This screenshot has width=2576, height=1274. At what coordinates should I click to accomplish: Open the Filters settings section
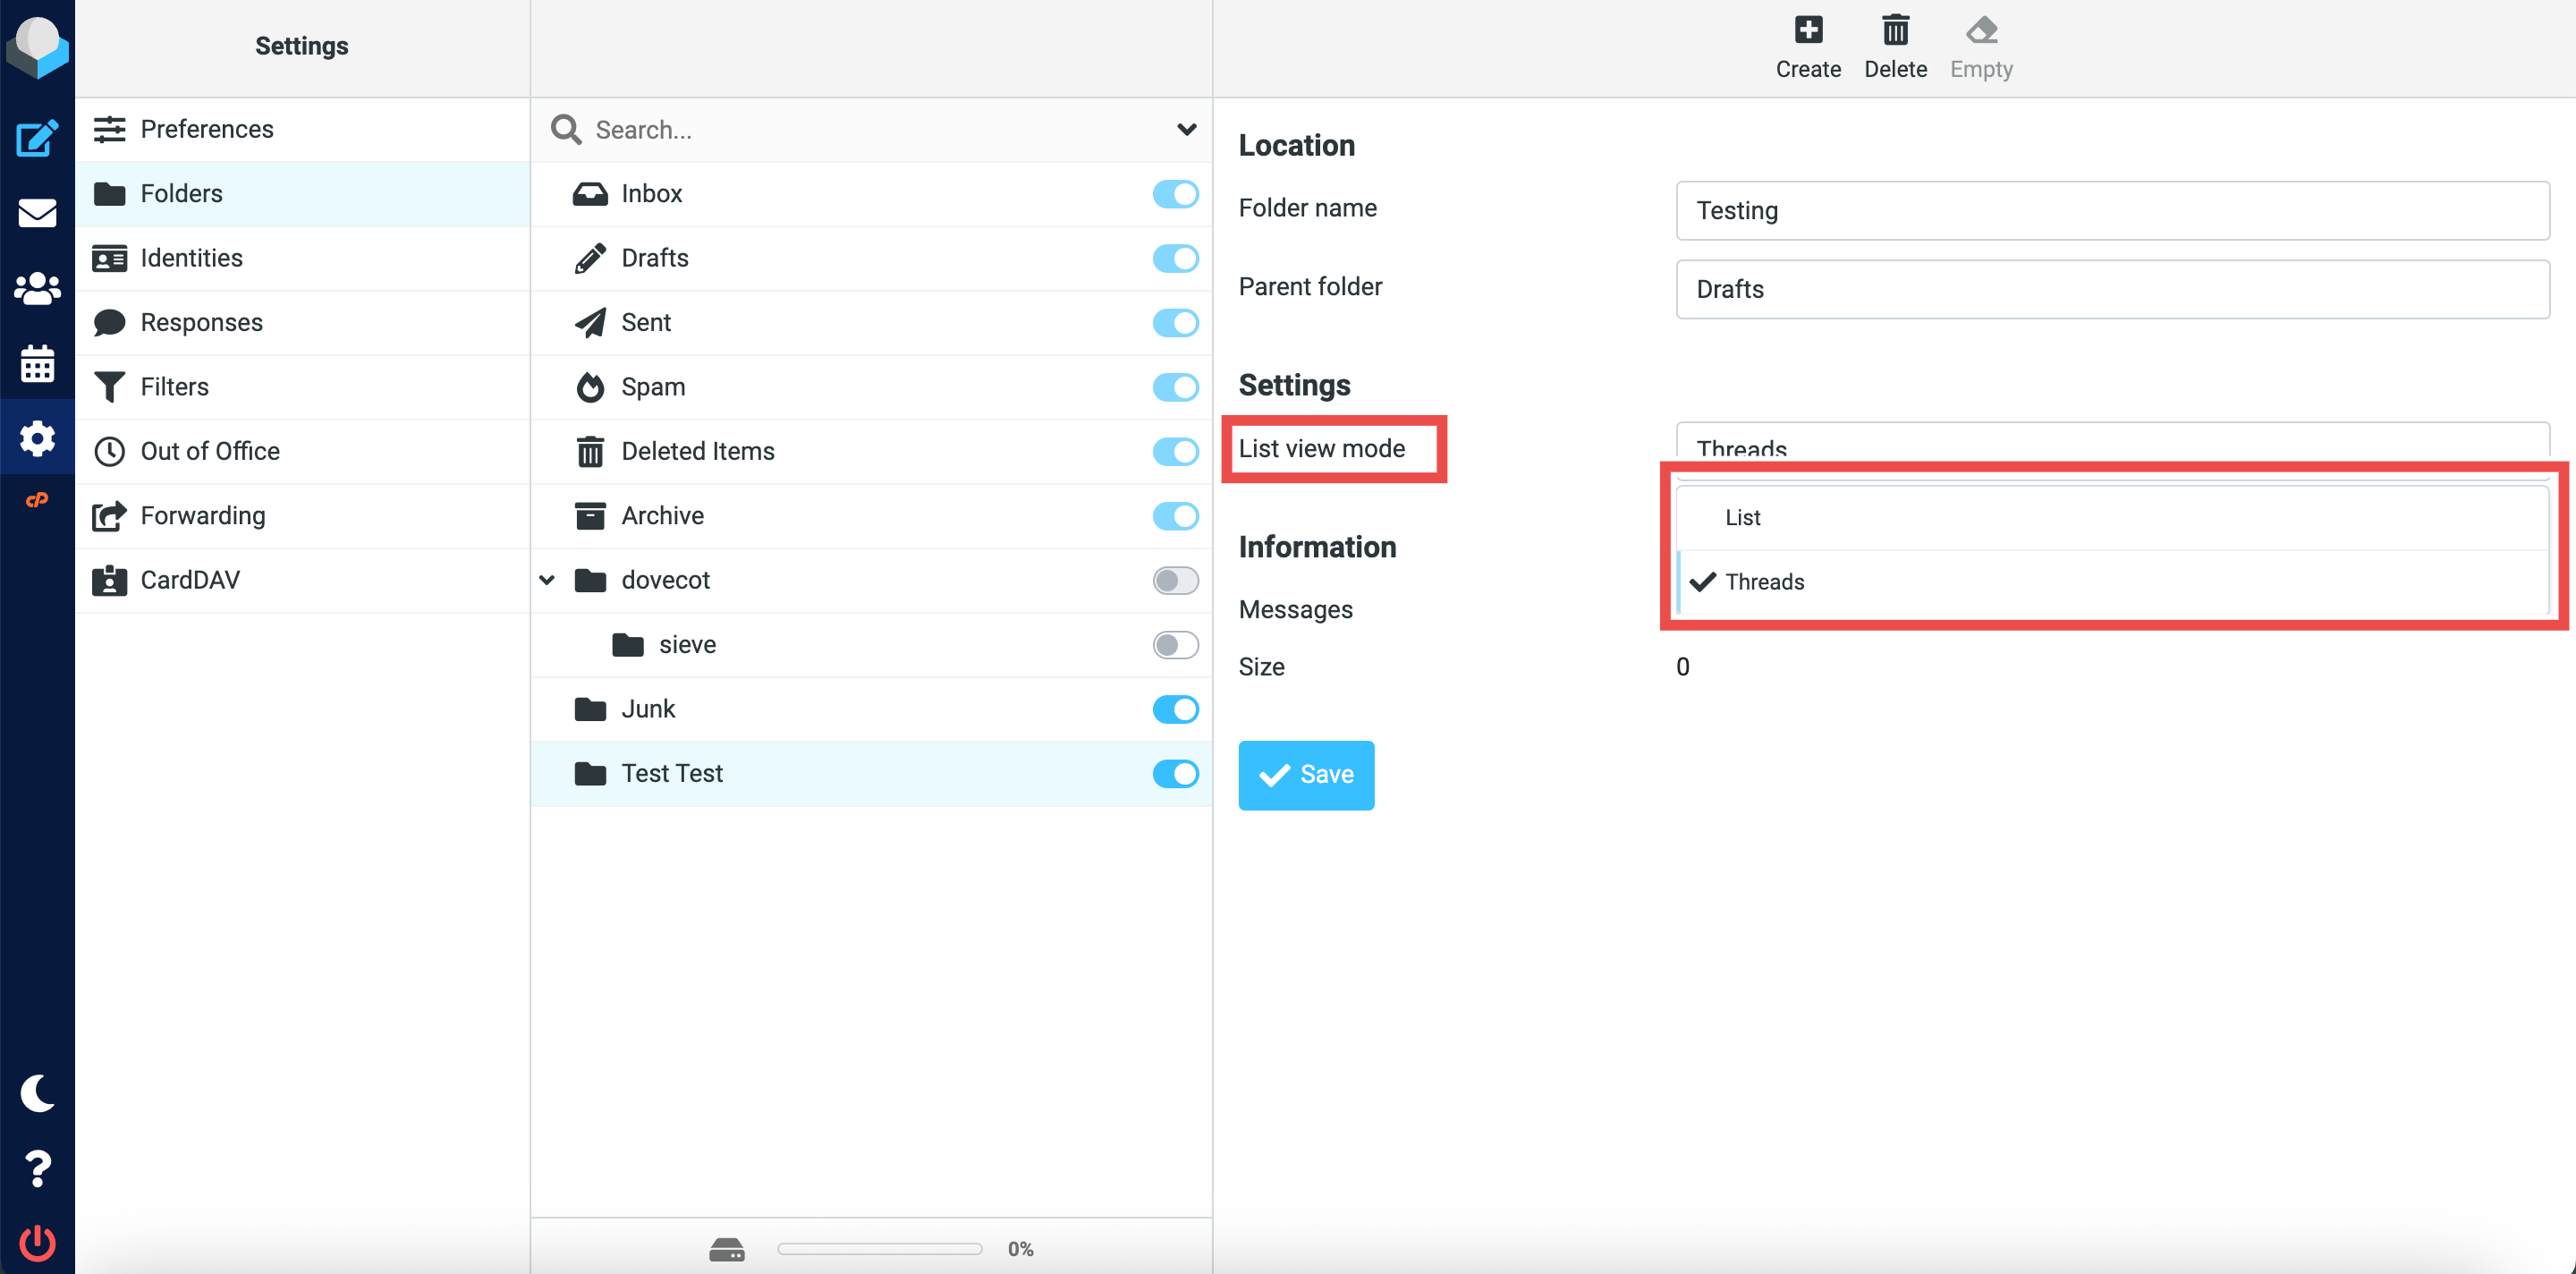[x=174, y=387]
